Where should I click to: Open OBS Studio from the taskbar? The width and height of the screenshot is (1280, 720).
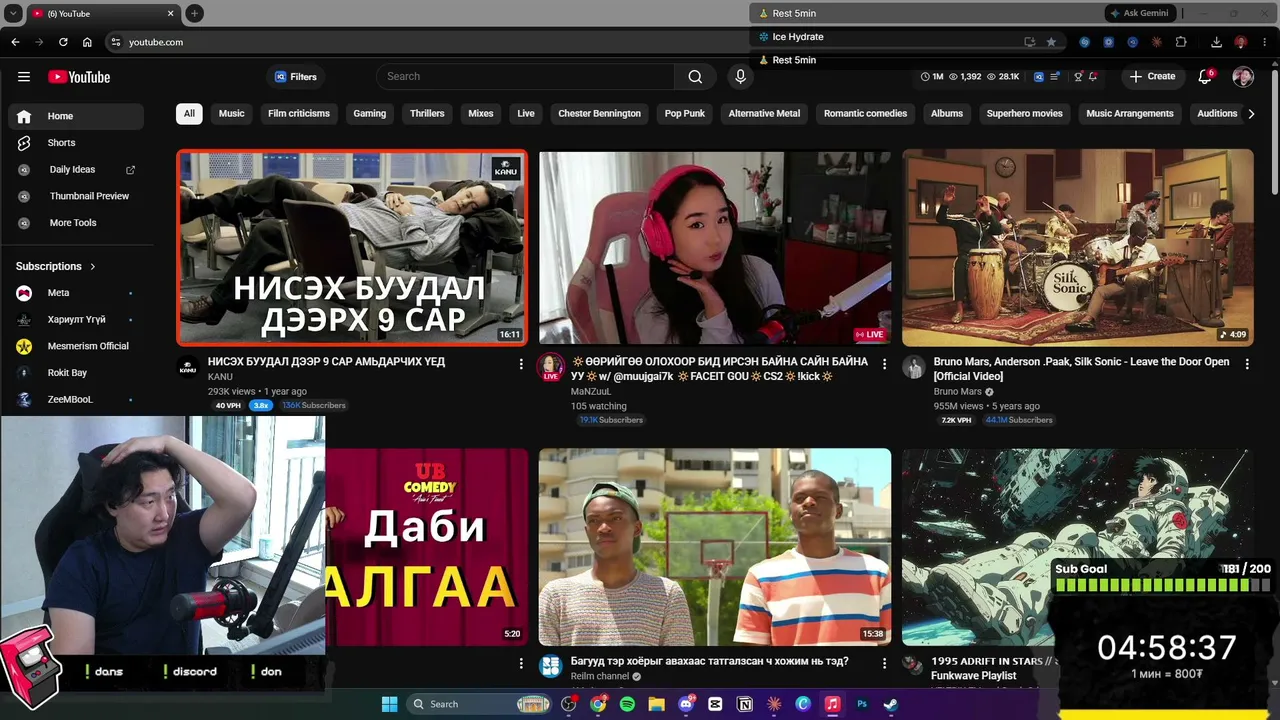point(569,704)
